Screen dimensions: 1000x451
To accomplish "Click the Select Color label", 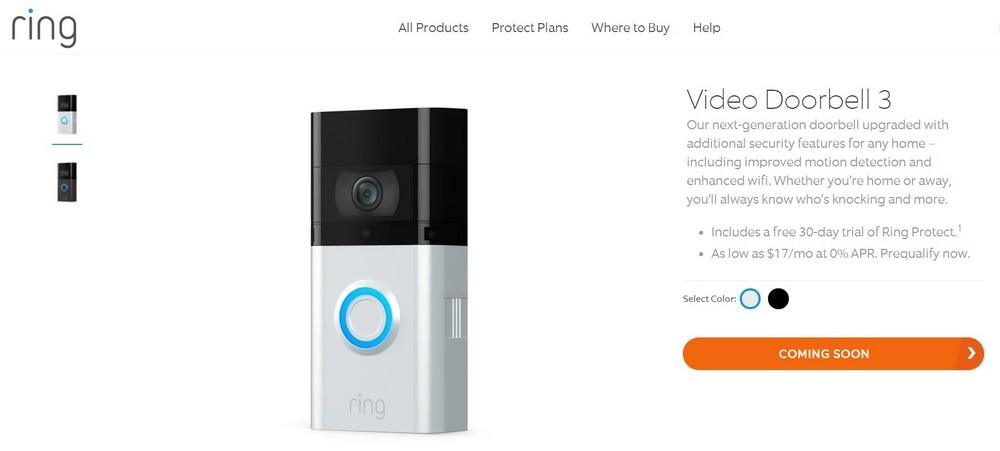I will 709,299.
